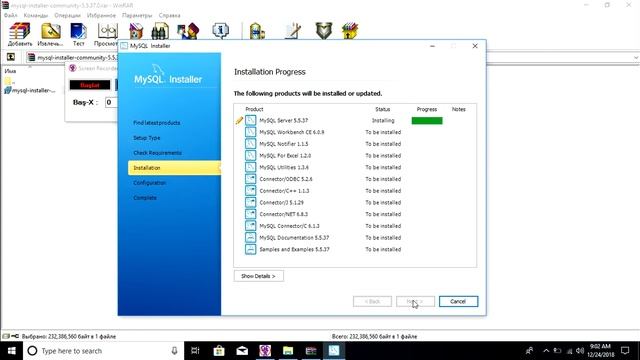Open the Action Center notification icon
This screenshot has height=360, width=640.
[x=625, y=351]
